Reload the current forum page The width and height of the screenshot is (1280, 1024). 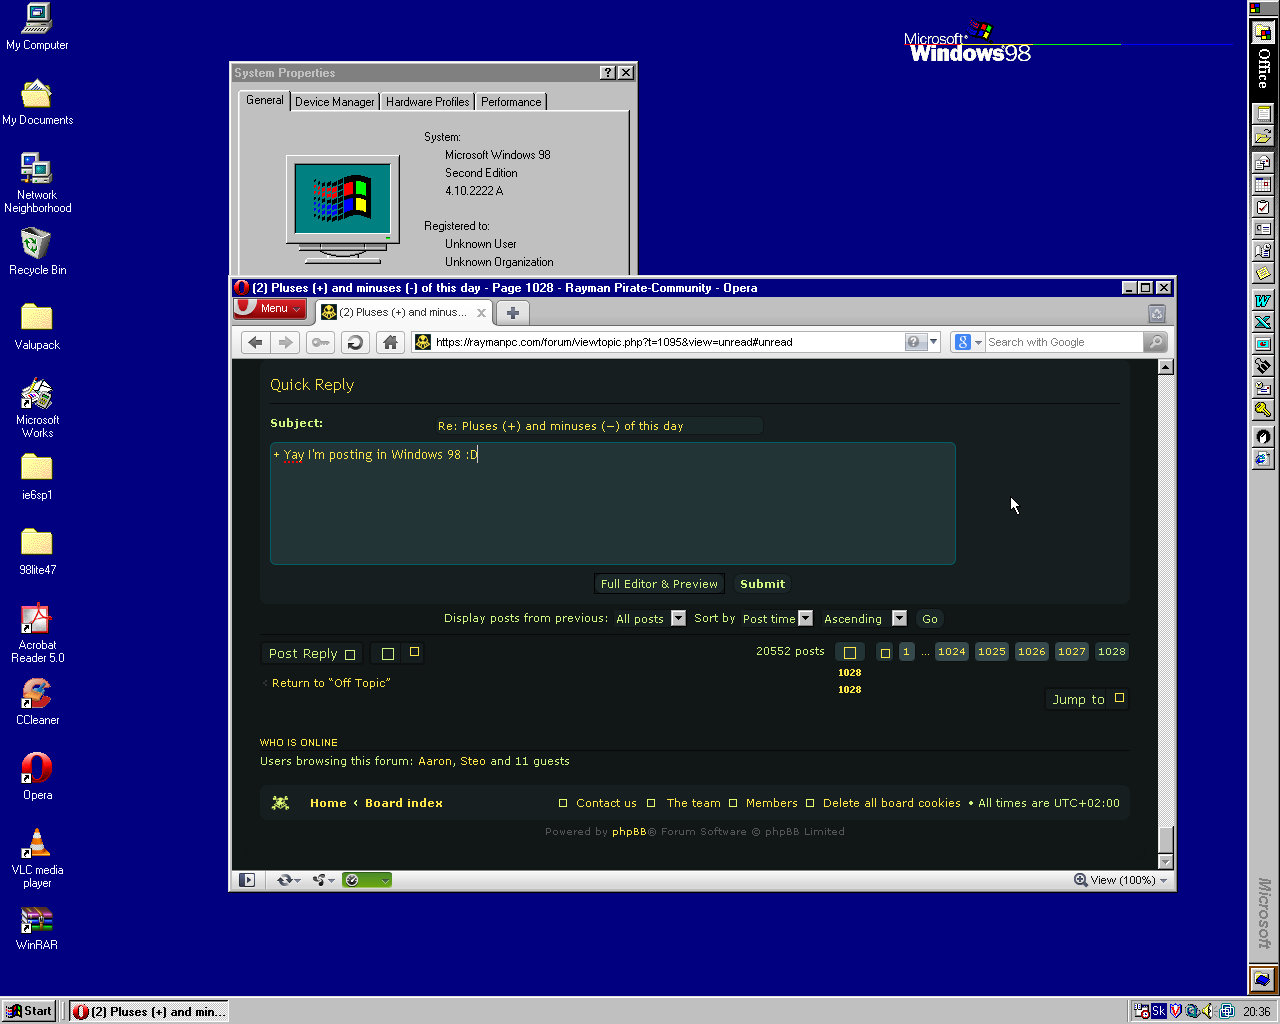coord(354,342)
